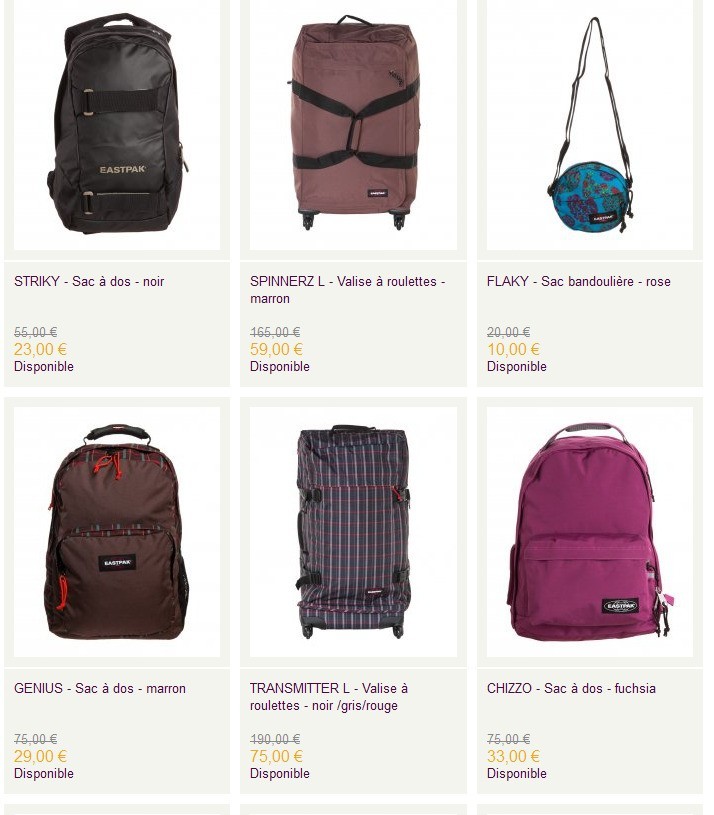The width and height of the screenshot is (714, 815).
Task: Click 'Disponible' under the FLAKY bag
Action: tap(517, 366)
